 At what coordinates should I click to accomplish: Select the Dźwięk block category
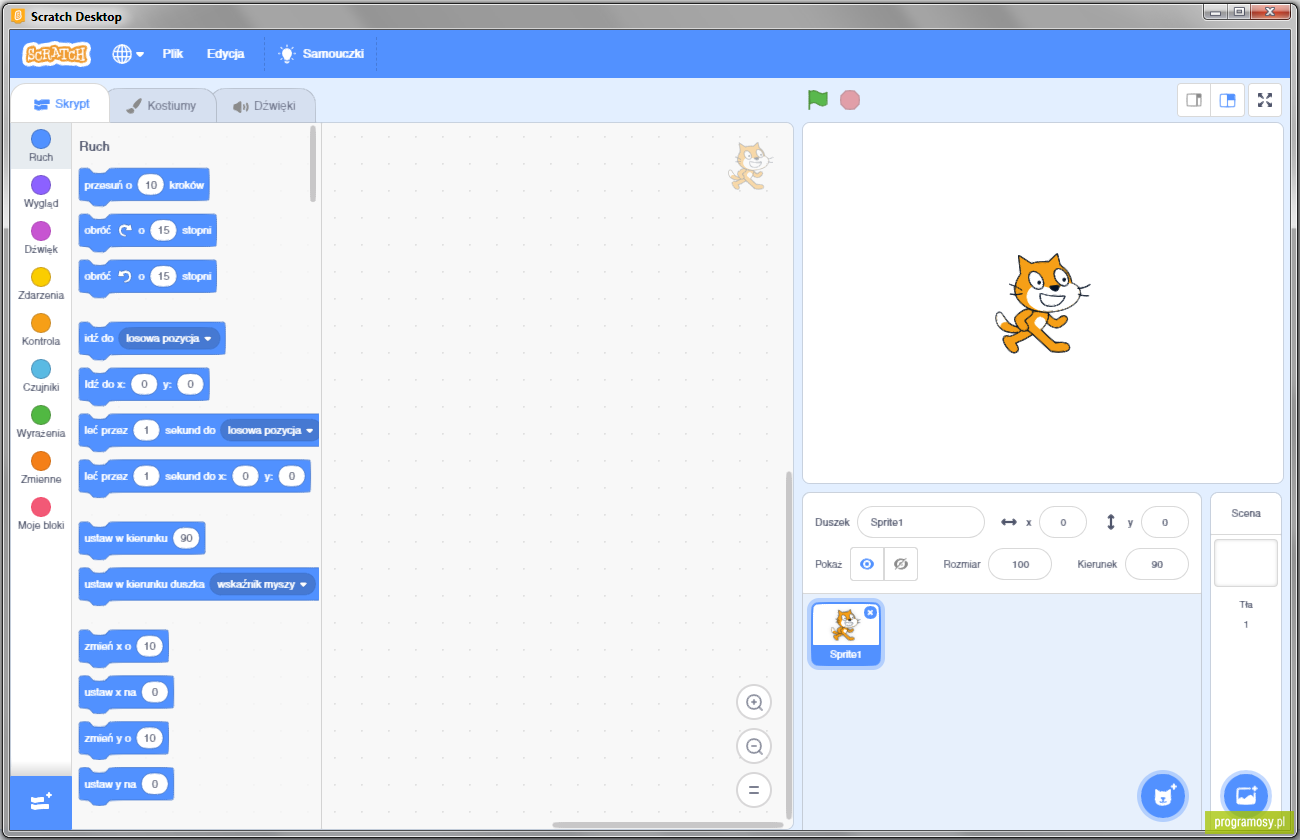[x=41, y=238]
